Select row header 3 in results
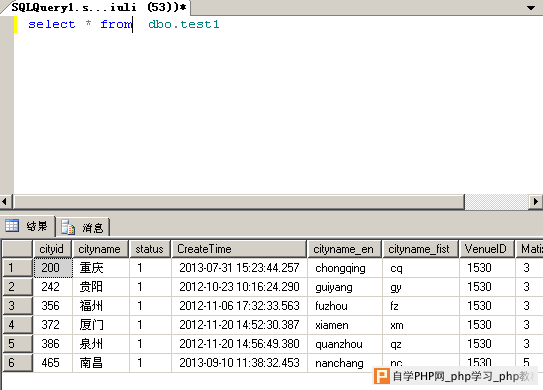543x390 pixels. (17, 306)
